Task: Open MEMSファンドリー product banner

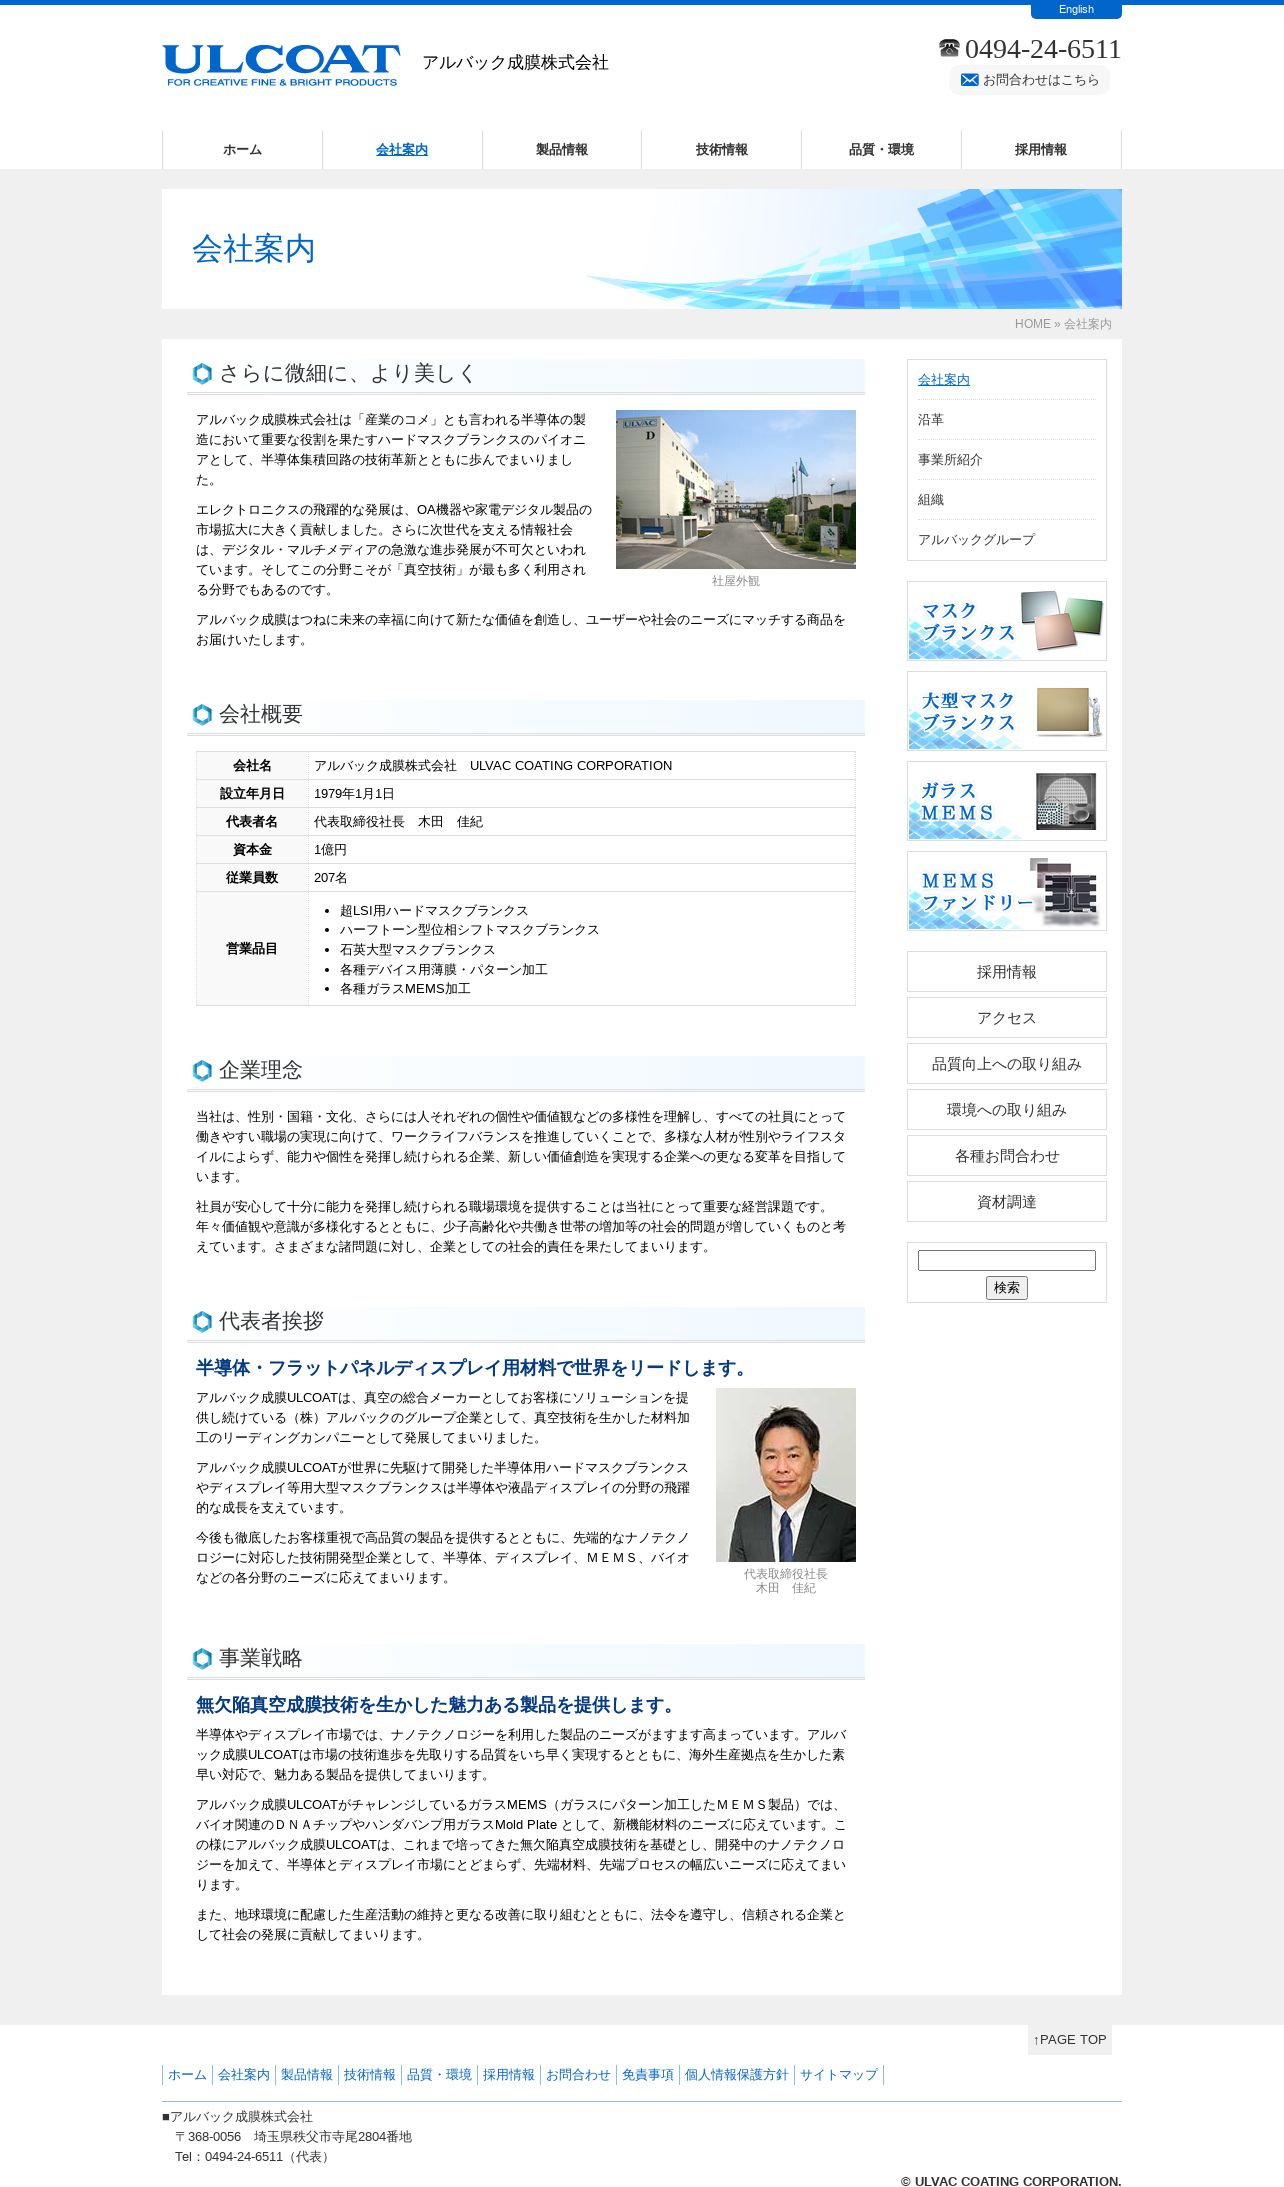Action: [x=1007, y=891]
